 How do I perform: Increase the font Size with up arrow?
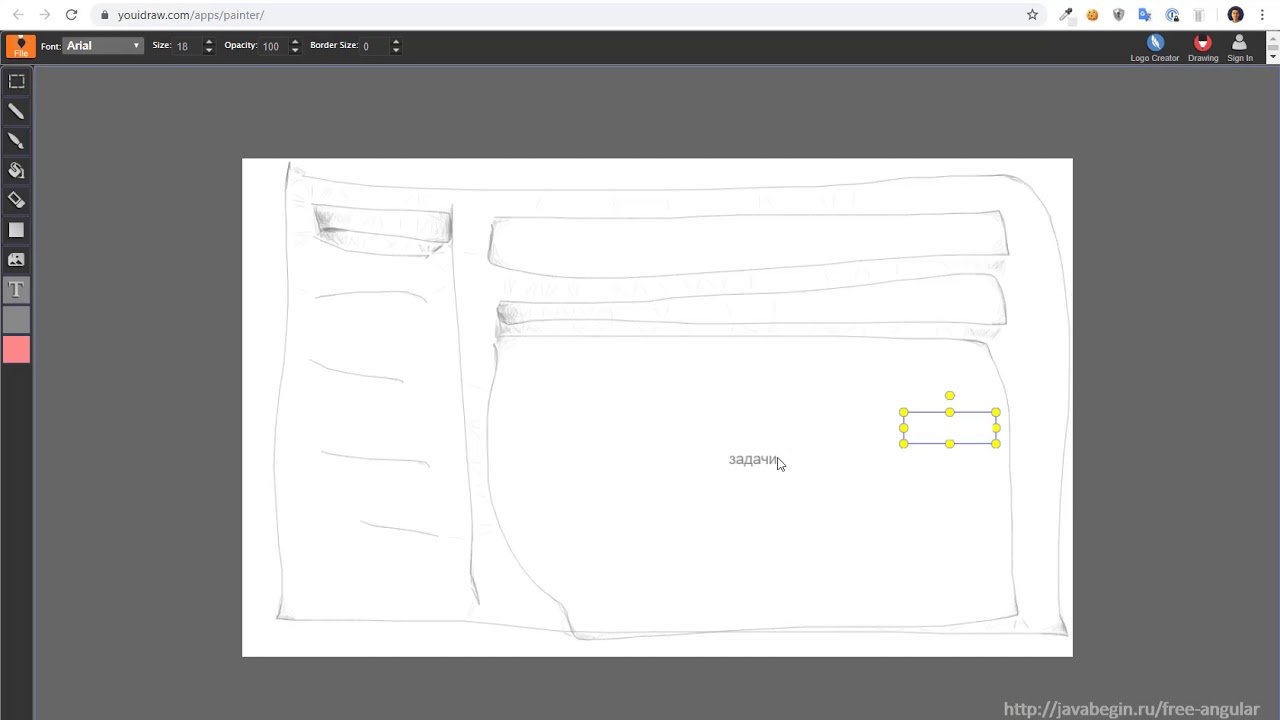point(208,42)
